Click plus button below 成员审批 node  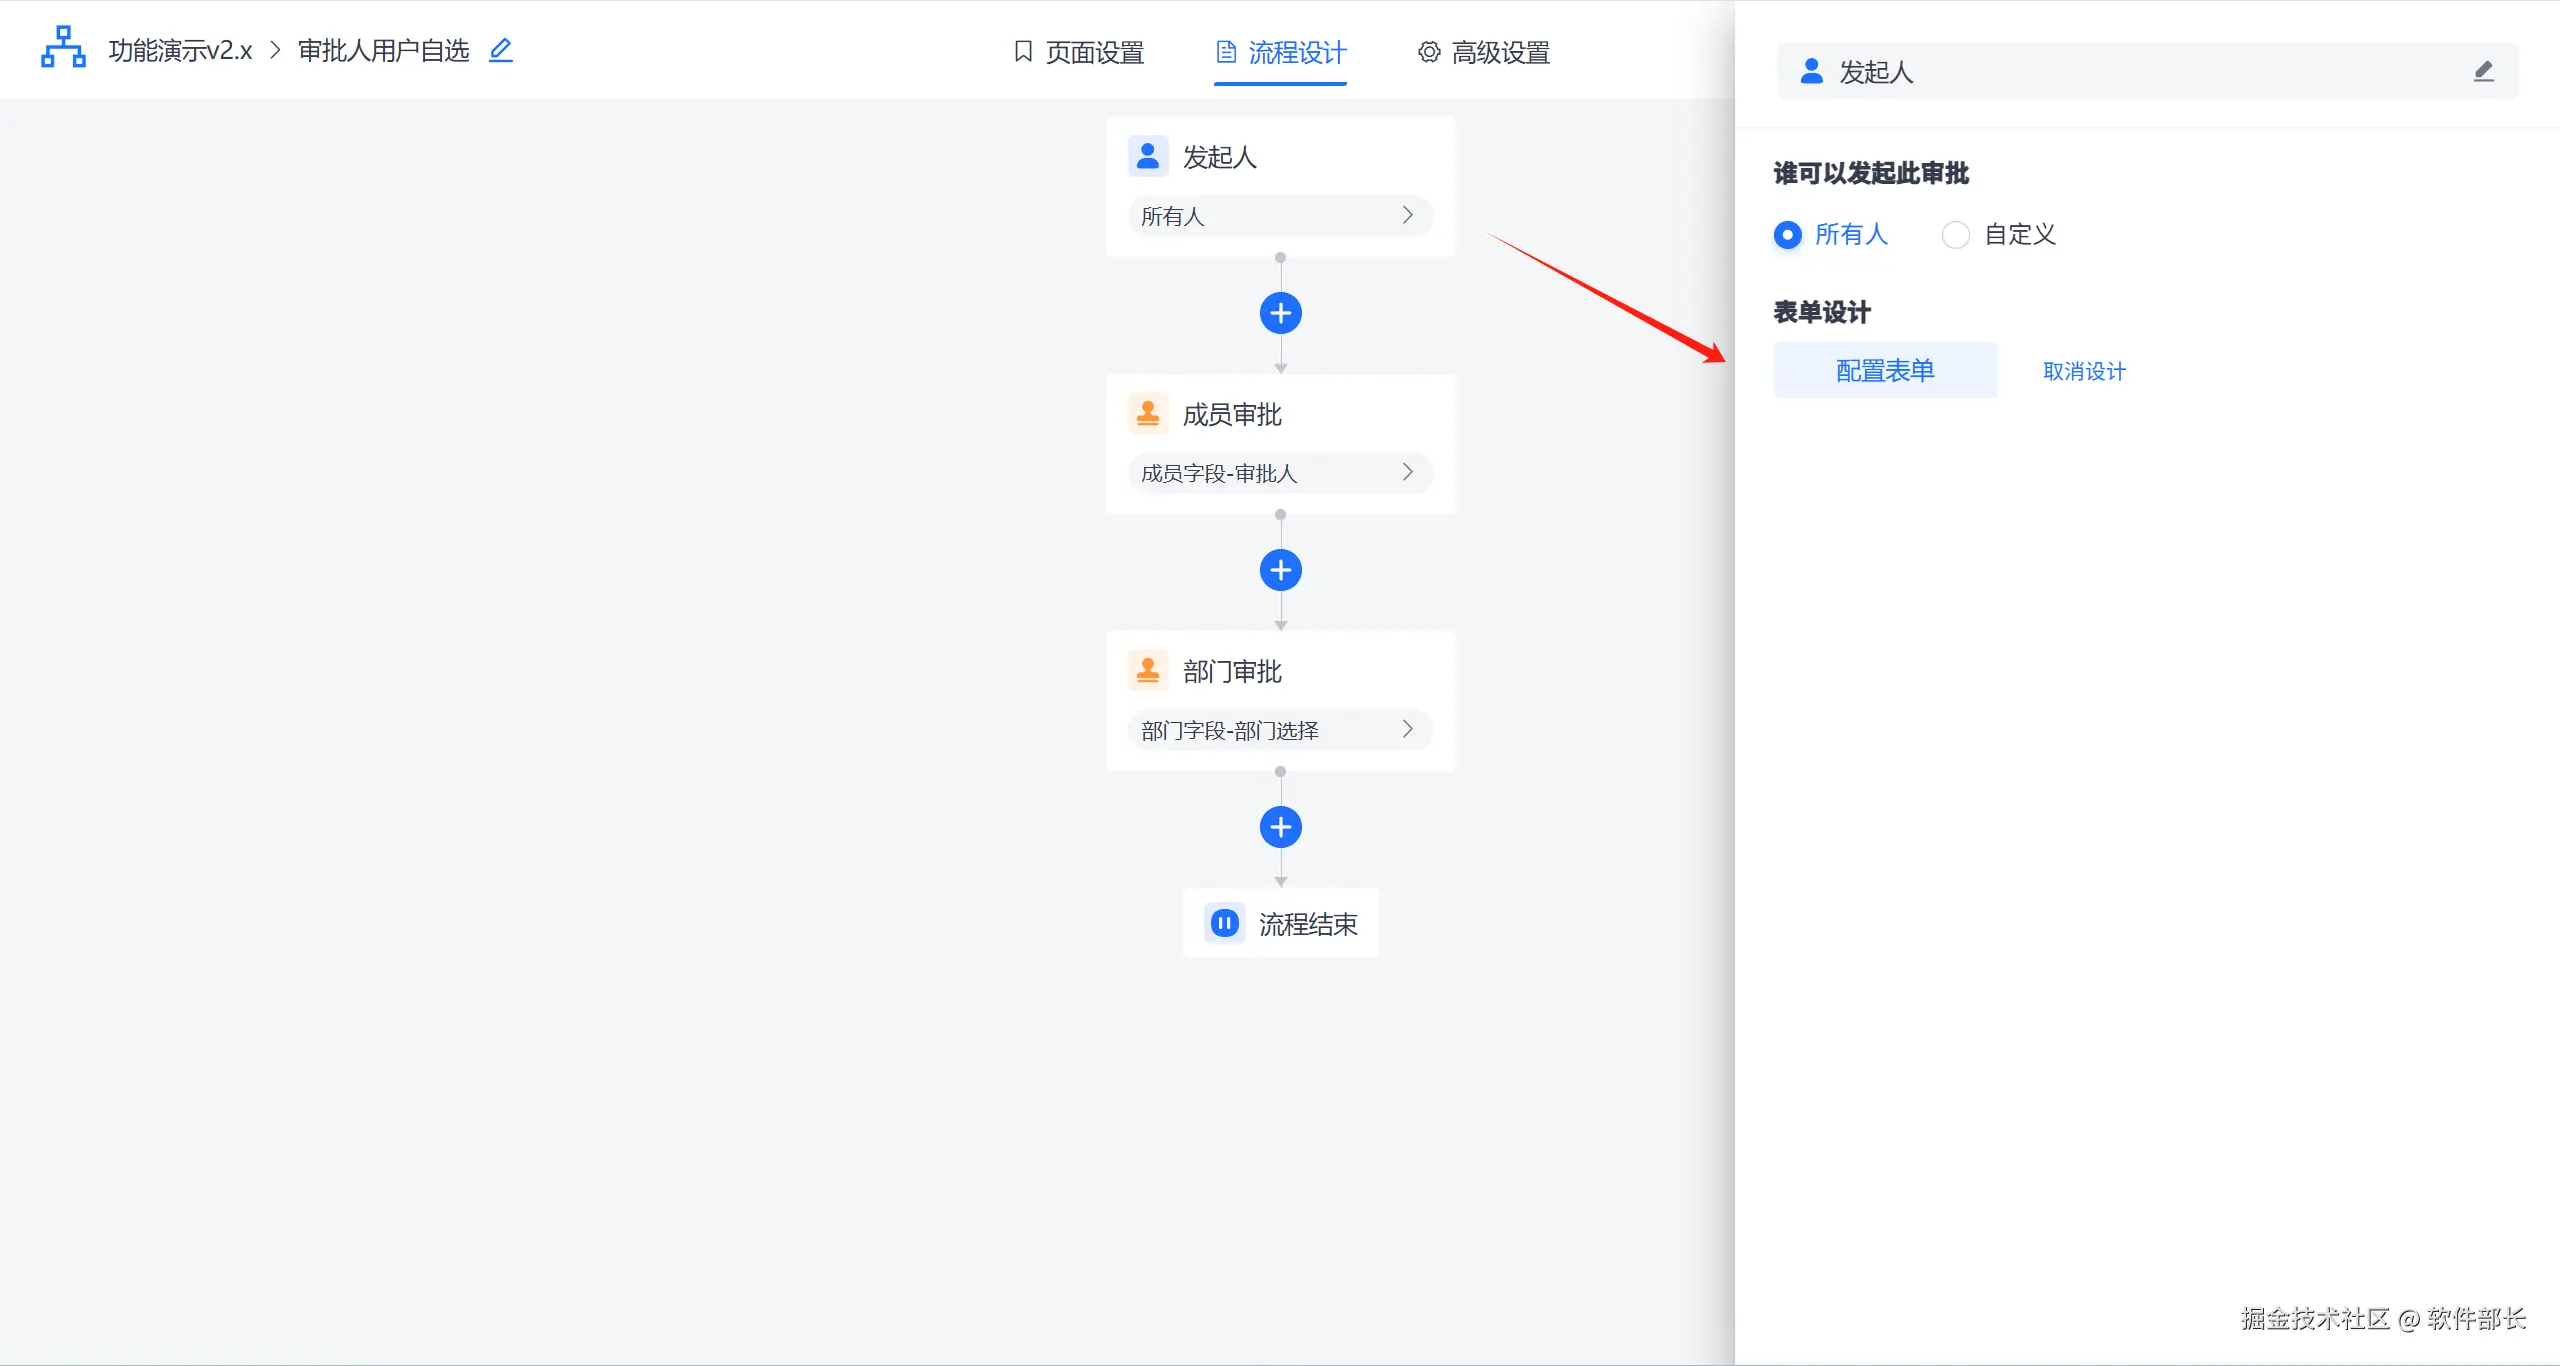[x=1280, y=570]
